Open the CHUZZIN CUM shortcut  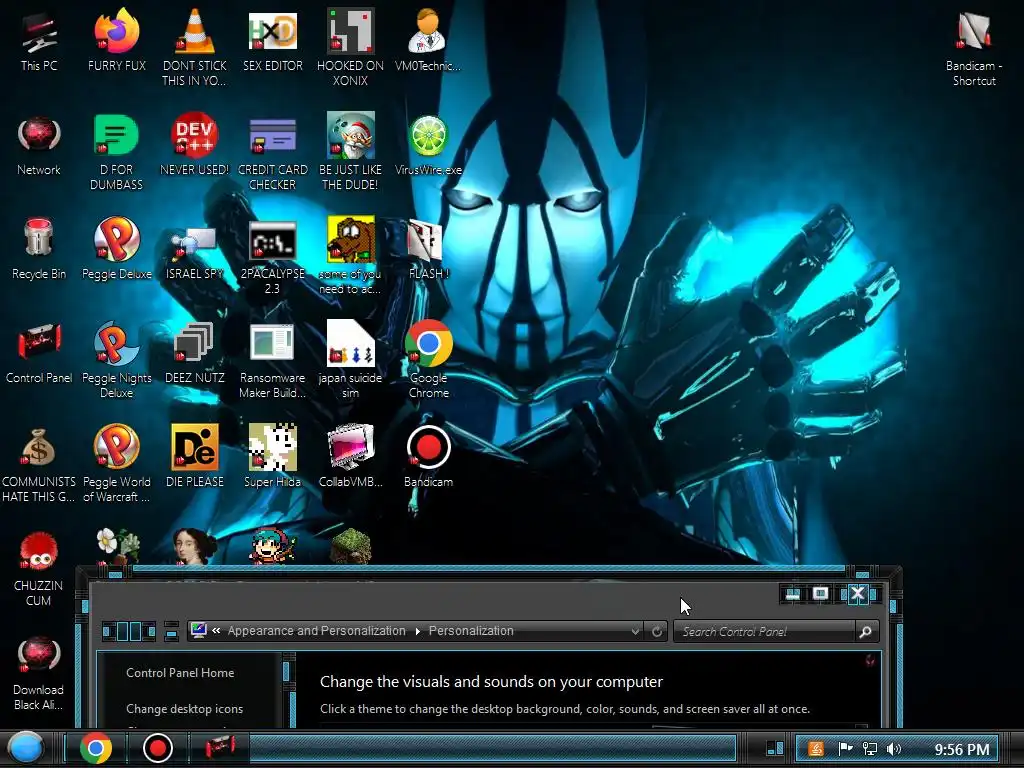(39, 570)
